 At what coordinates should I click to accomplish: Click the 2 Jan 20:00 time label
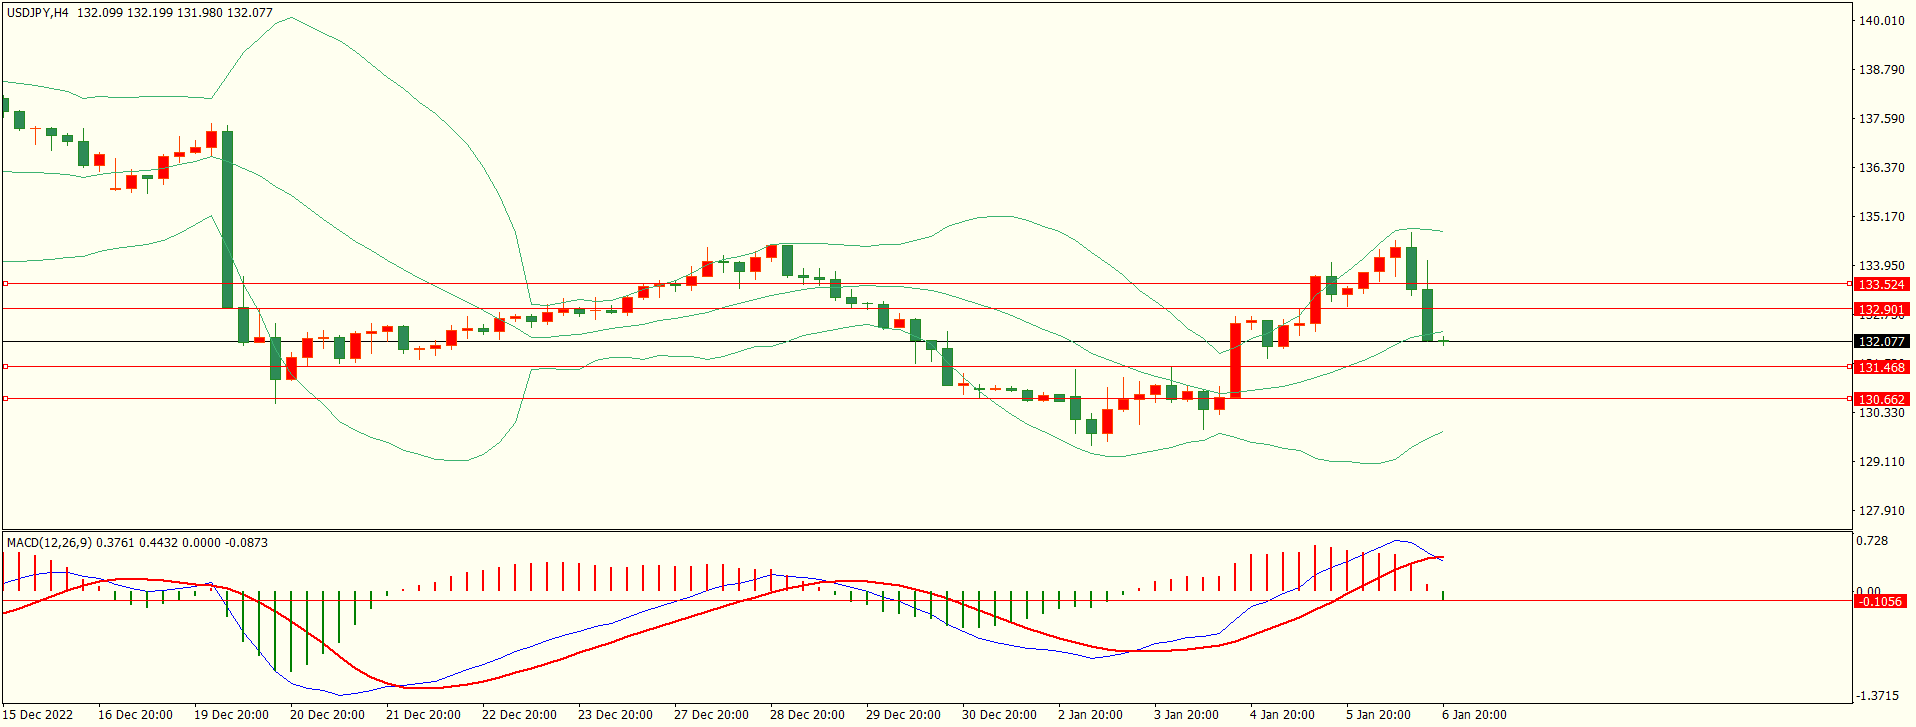coord(1090,715)
